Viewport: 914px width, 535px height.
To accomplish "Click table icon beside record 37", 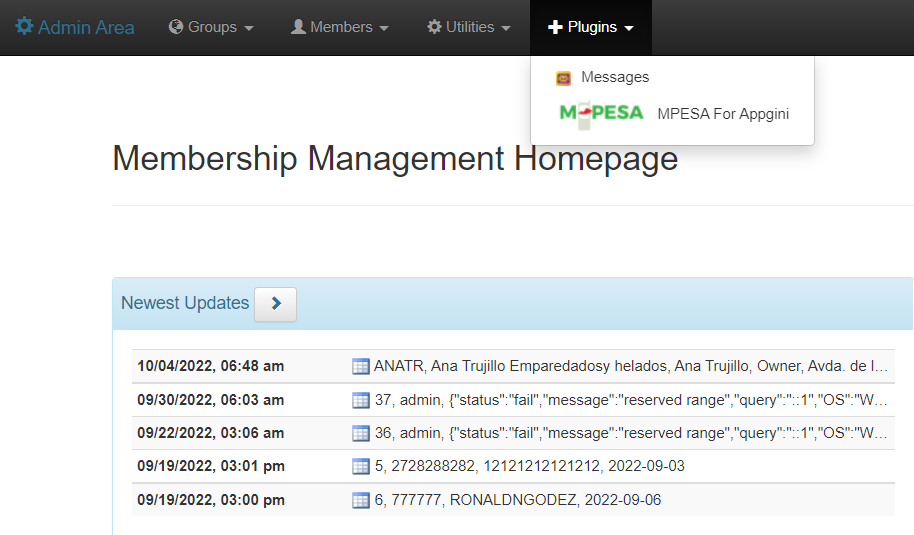I will coord(361,400).
